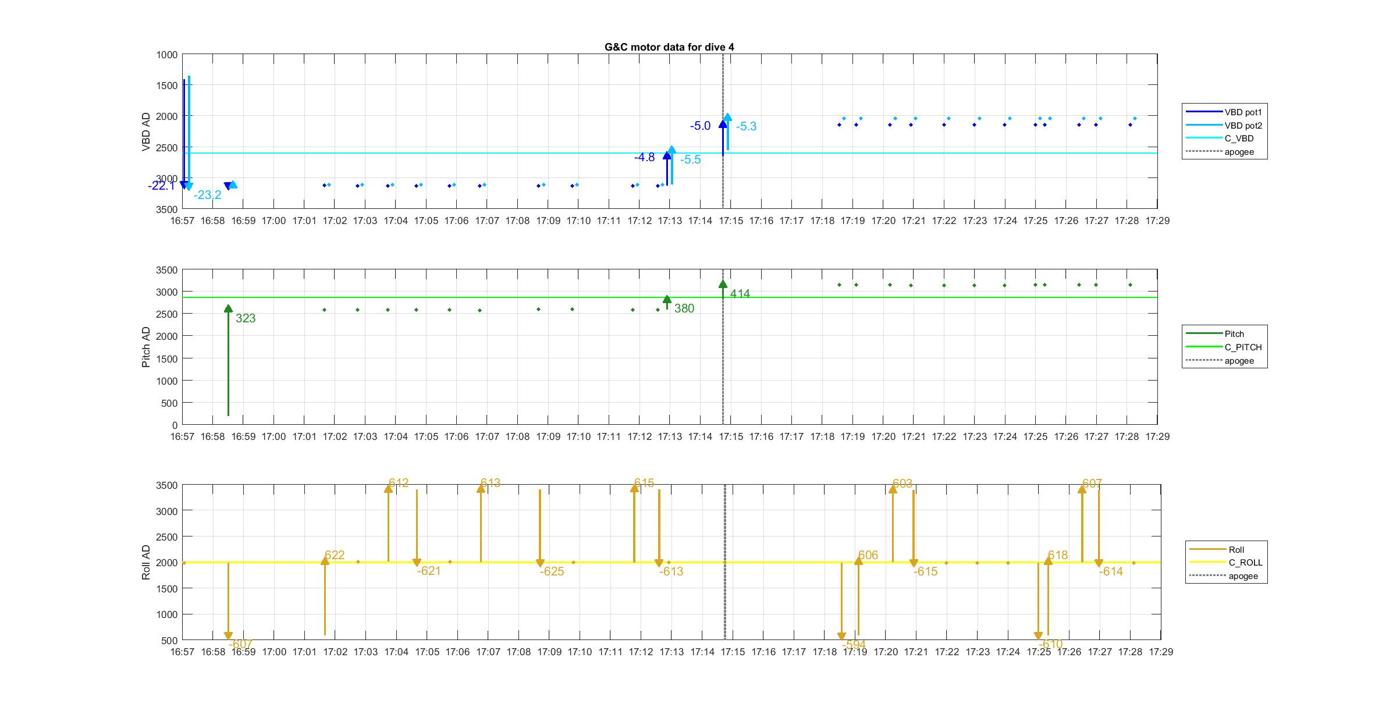This screenshot has width=1400, height=720.
Task: Click the "414" pitch data label
Action: click(x=740, y=294)
